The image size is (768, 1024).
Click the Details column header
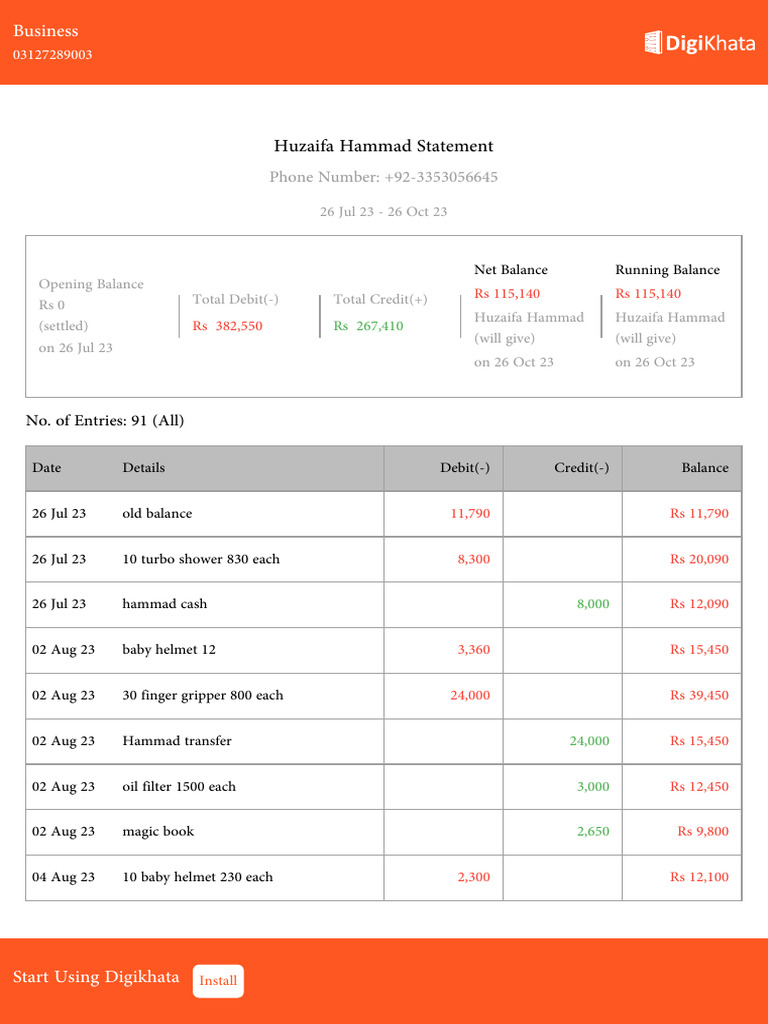144,468
